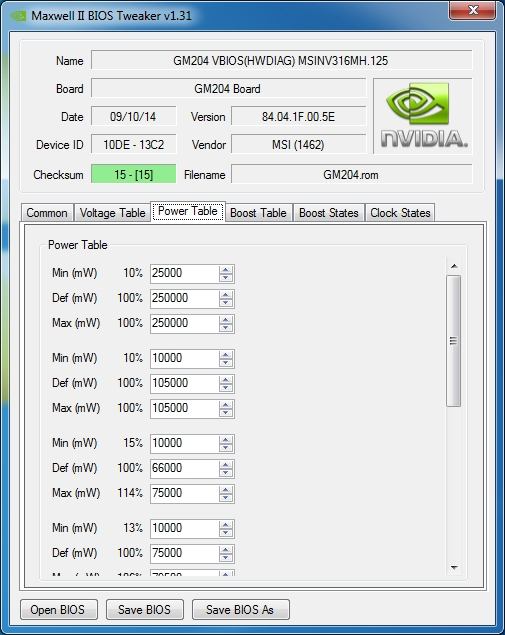Screen dimensions: 505x635
Task: Increase Max 105000 value with up arrow
Action: click(x=226, y=405)
